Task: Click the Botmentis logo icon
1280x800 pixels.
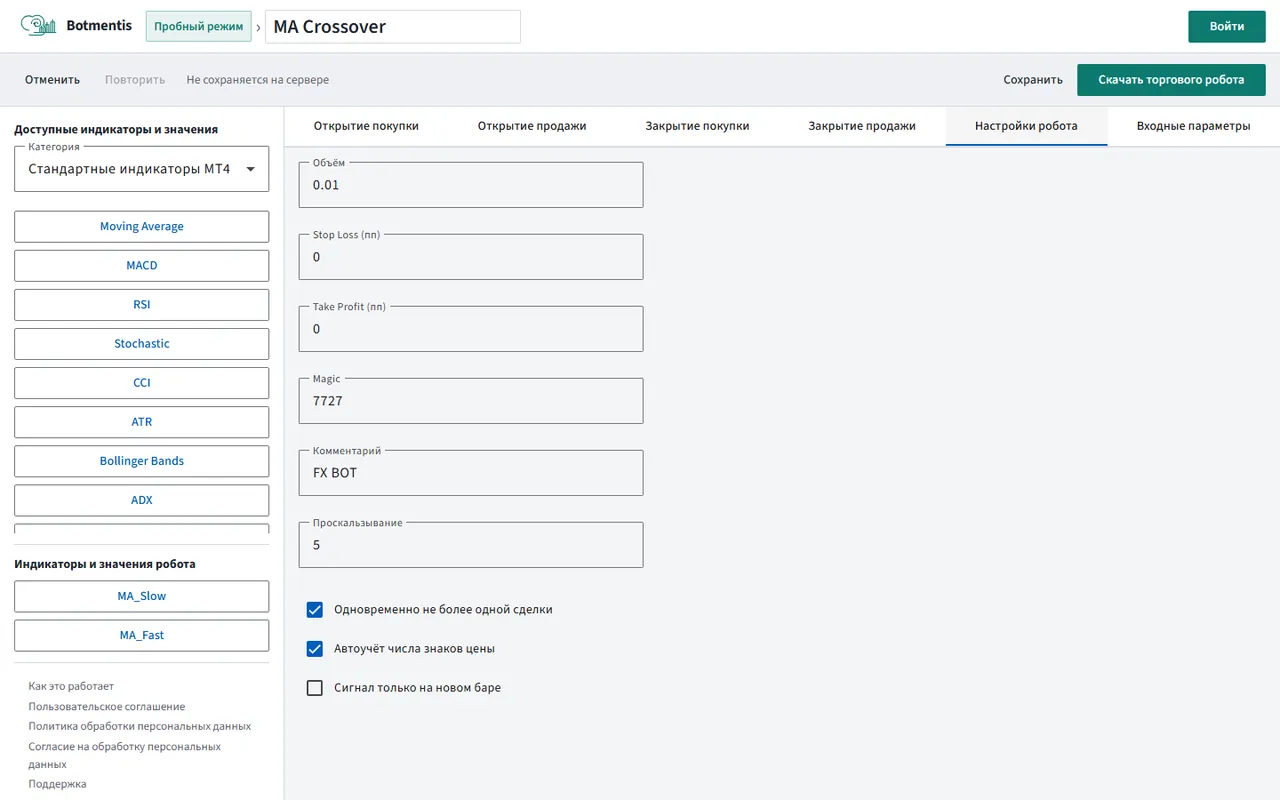Action: coord(38,26)
